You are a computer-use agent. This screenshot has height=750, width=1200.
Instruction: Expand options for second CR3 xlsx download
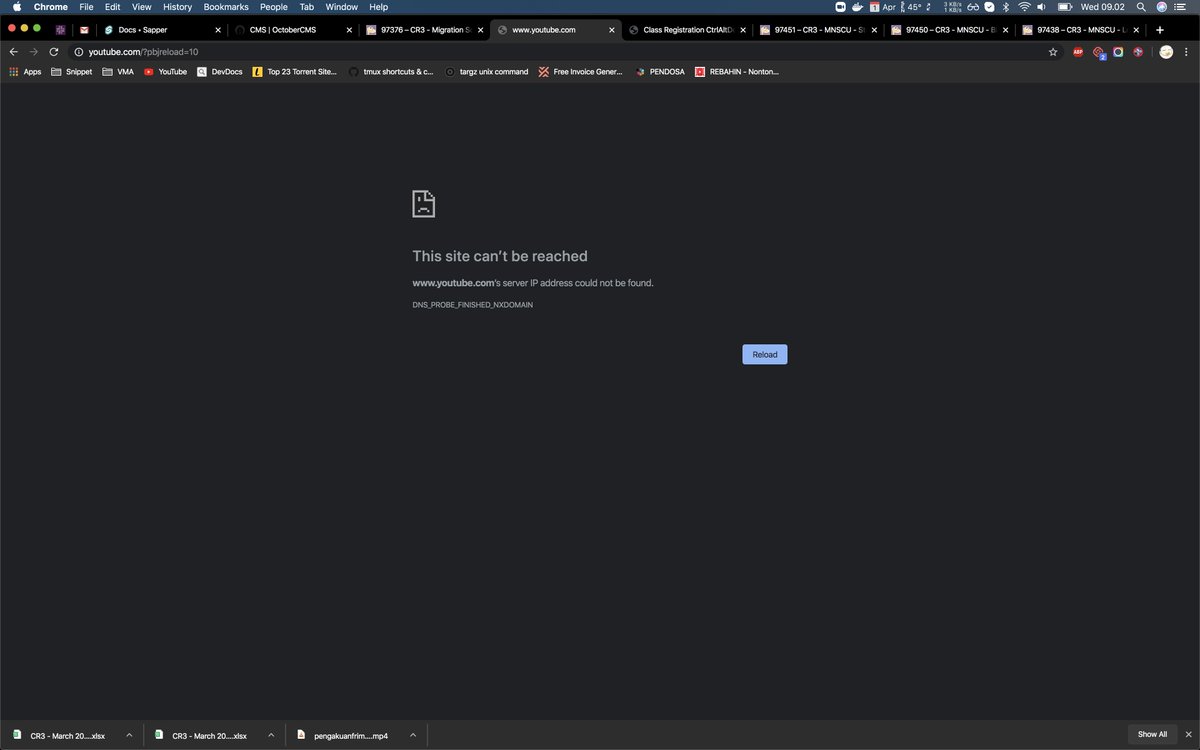coord(271,735)
